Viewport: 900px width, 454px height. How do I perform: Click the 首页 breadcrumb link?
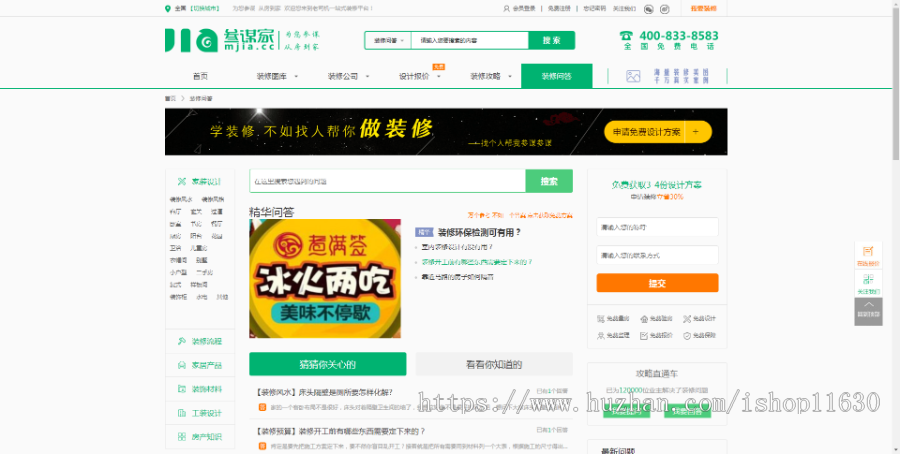click(x=170, y=99)
